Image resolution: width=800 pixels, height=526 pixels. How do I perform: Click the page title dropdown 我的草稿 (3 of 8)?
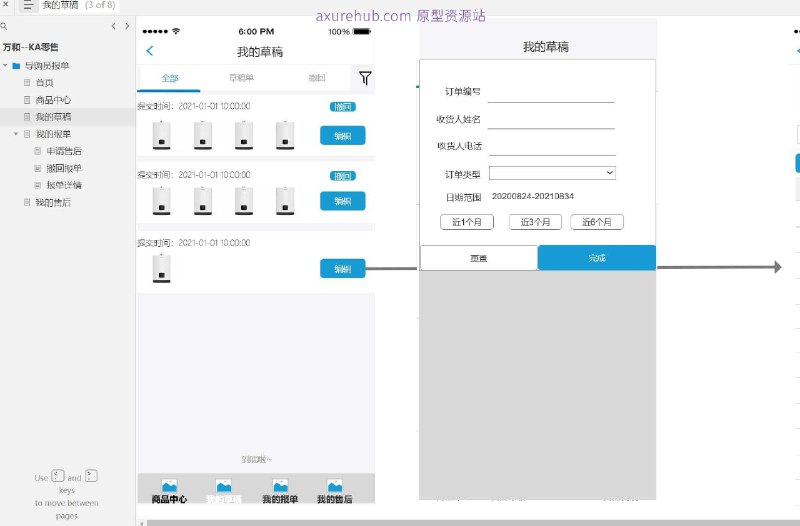point(79,5)
